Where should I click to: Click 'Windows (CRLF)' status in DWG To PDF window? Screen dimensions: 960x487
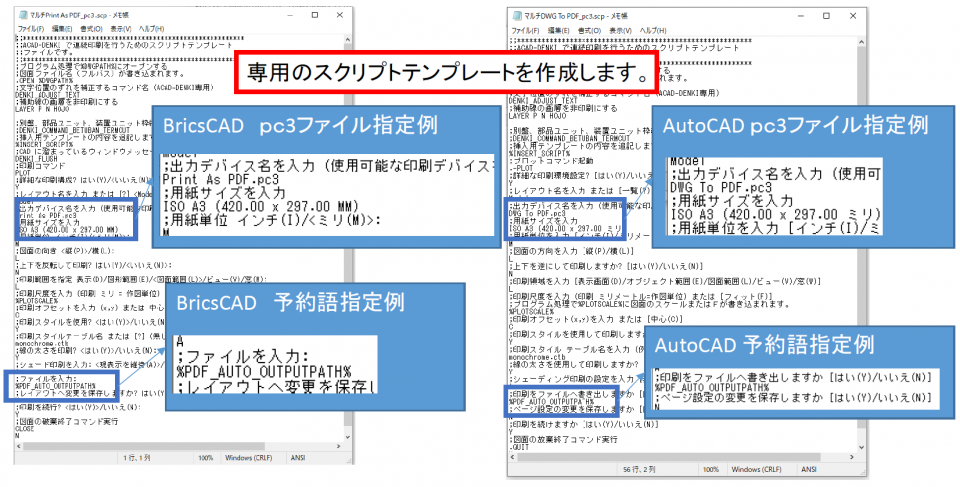pos(758,469)
